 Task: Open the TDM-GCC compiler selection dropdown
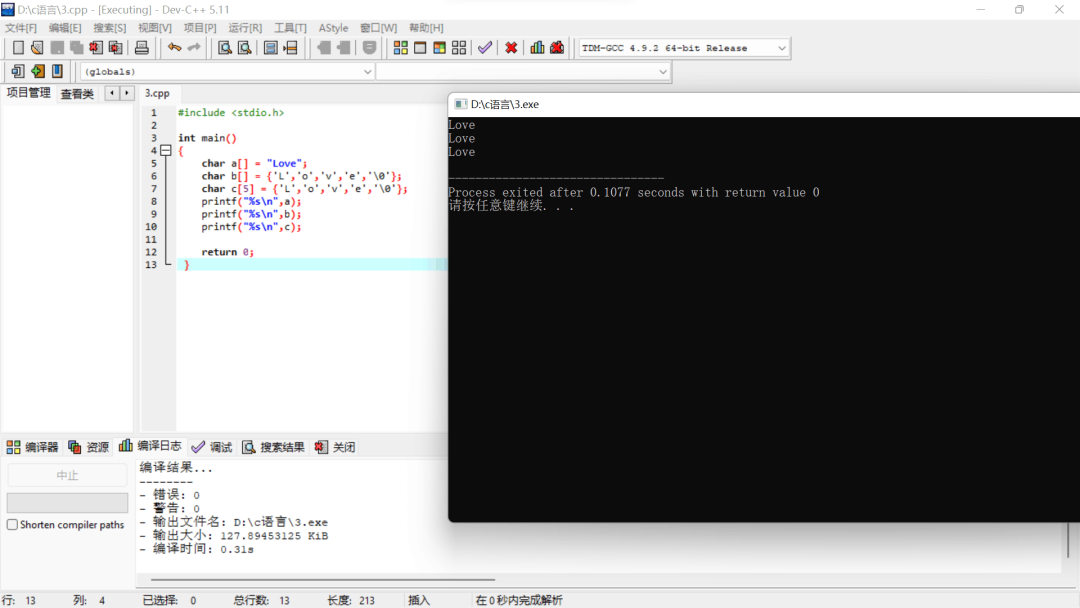point(781,48)
